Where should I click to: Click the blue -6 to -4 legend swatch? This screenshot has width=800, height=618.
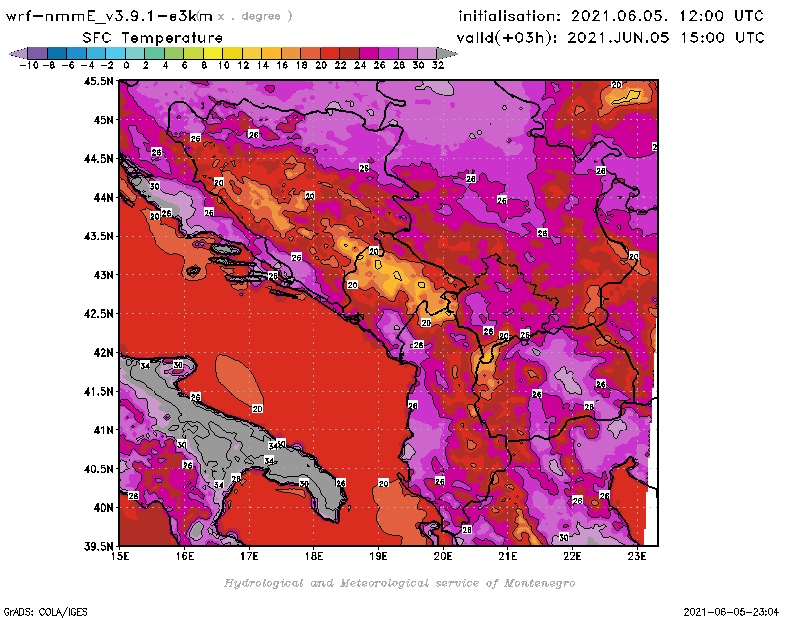click(77, 53)
